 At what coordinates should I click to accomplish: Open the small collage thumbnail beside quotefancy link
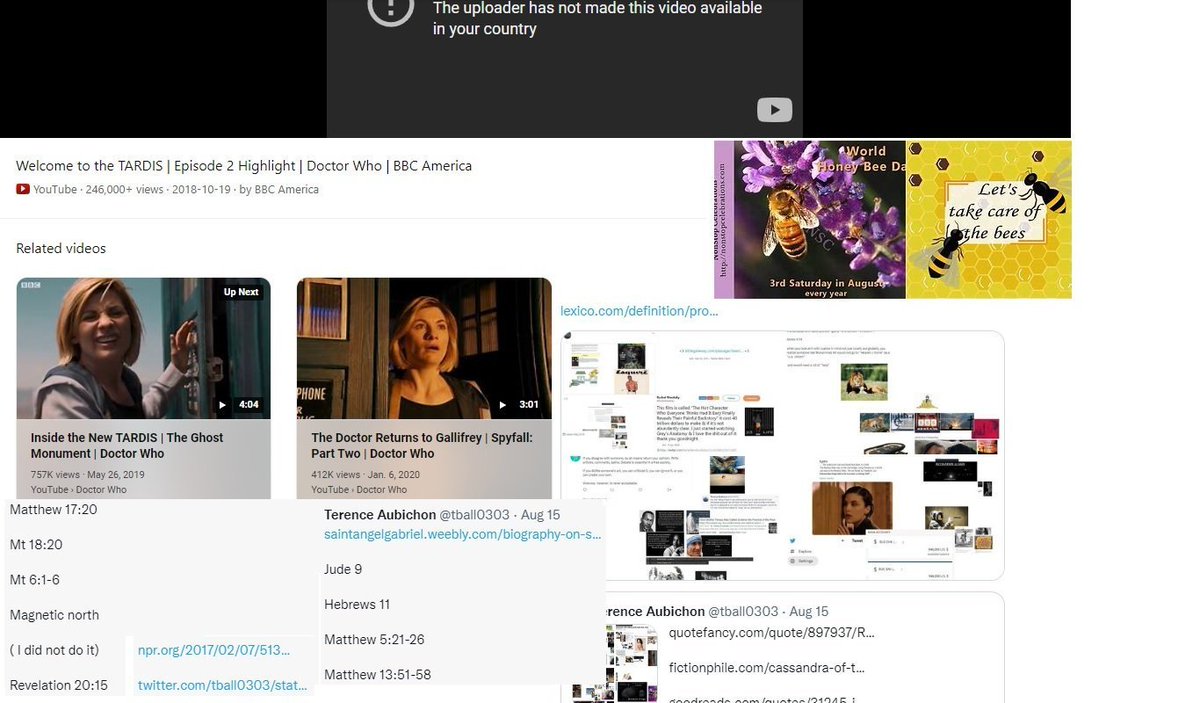[633, 663]
